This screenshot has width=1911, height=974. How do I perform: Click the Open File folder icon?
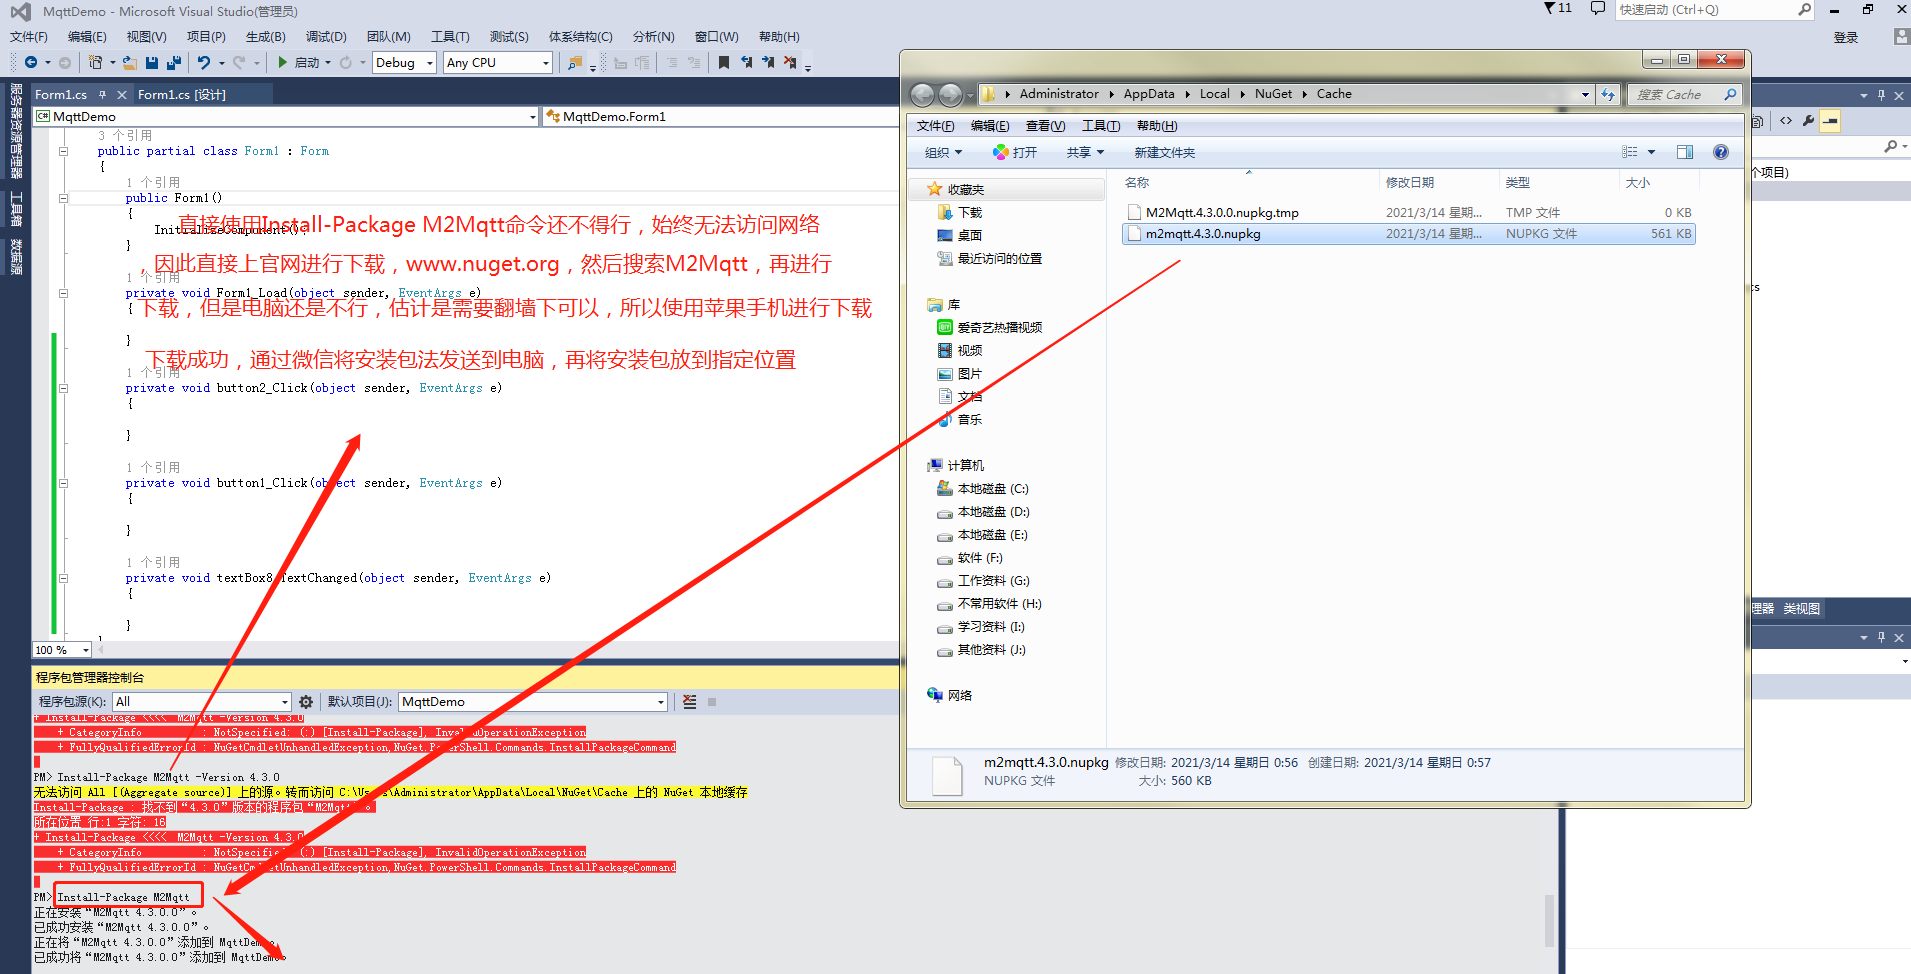point(130,63)
